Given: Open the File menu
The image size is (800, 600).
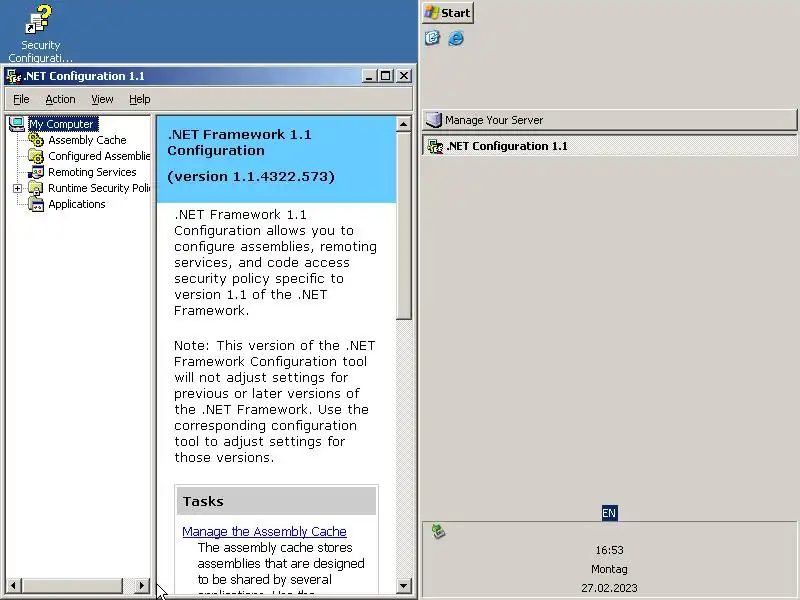Looking at the screenshot, I should (x=21, y=99).
